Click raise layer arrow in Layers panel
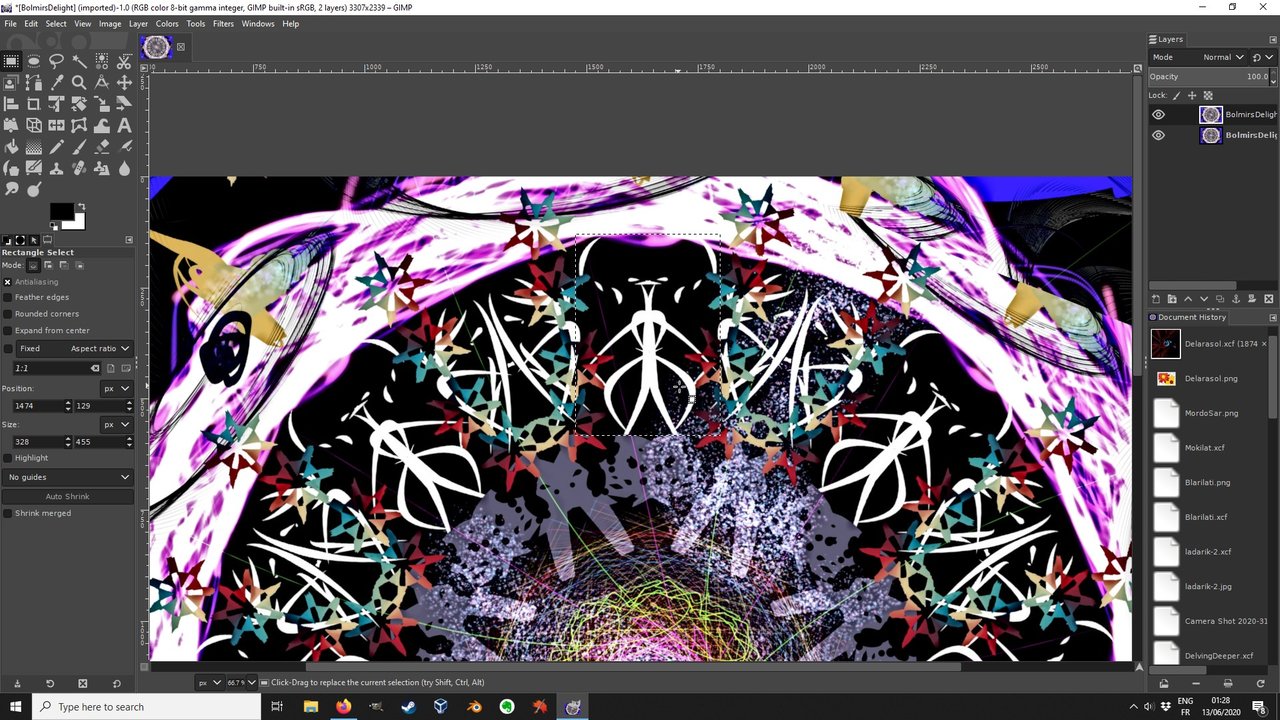Viewport: 1280px width, 720px height. click(x=1188, y=299)
